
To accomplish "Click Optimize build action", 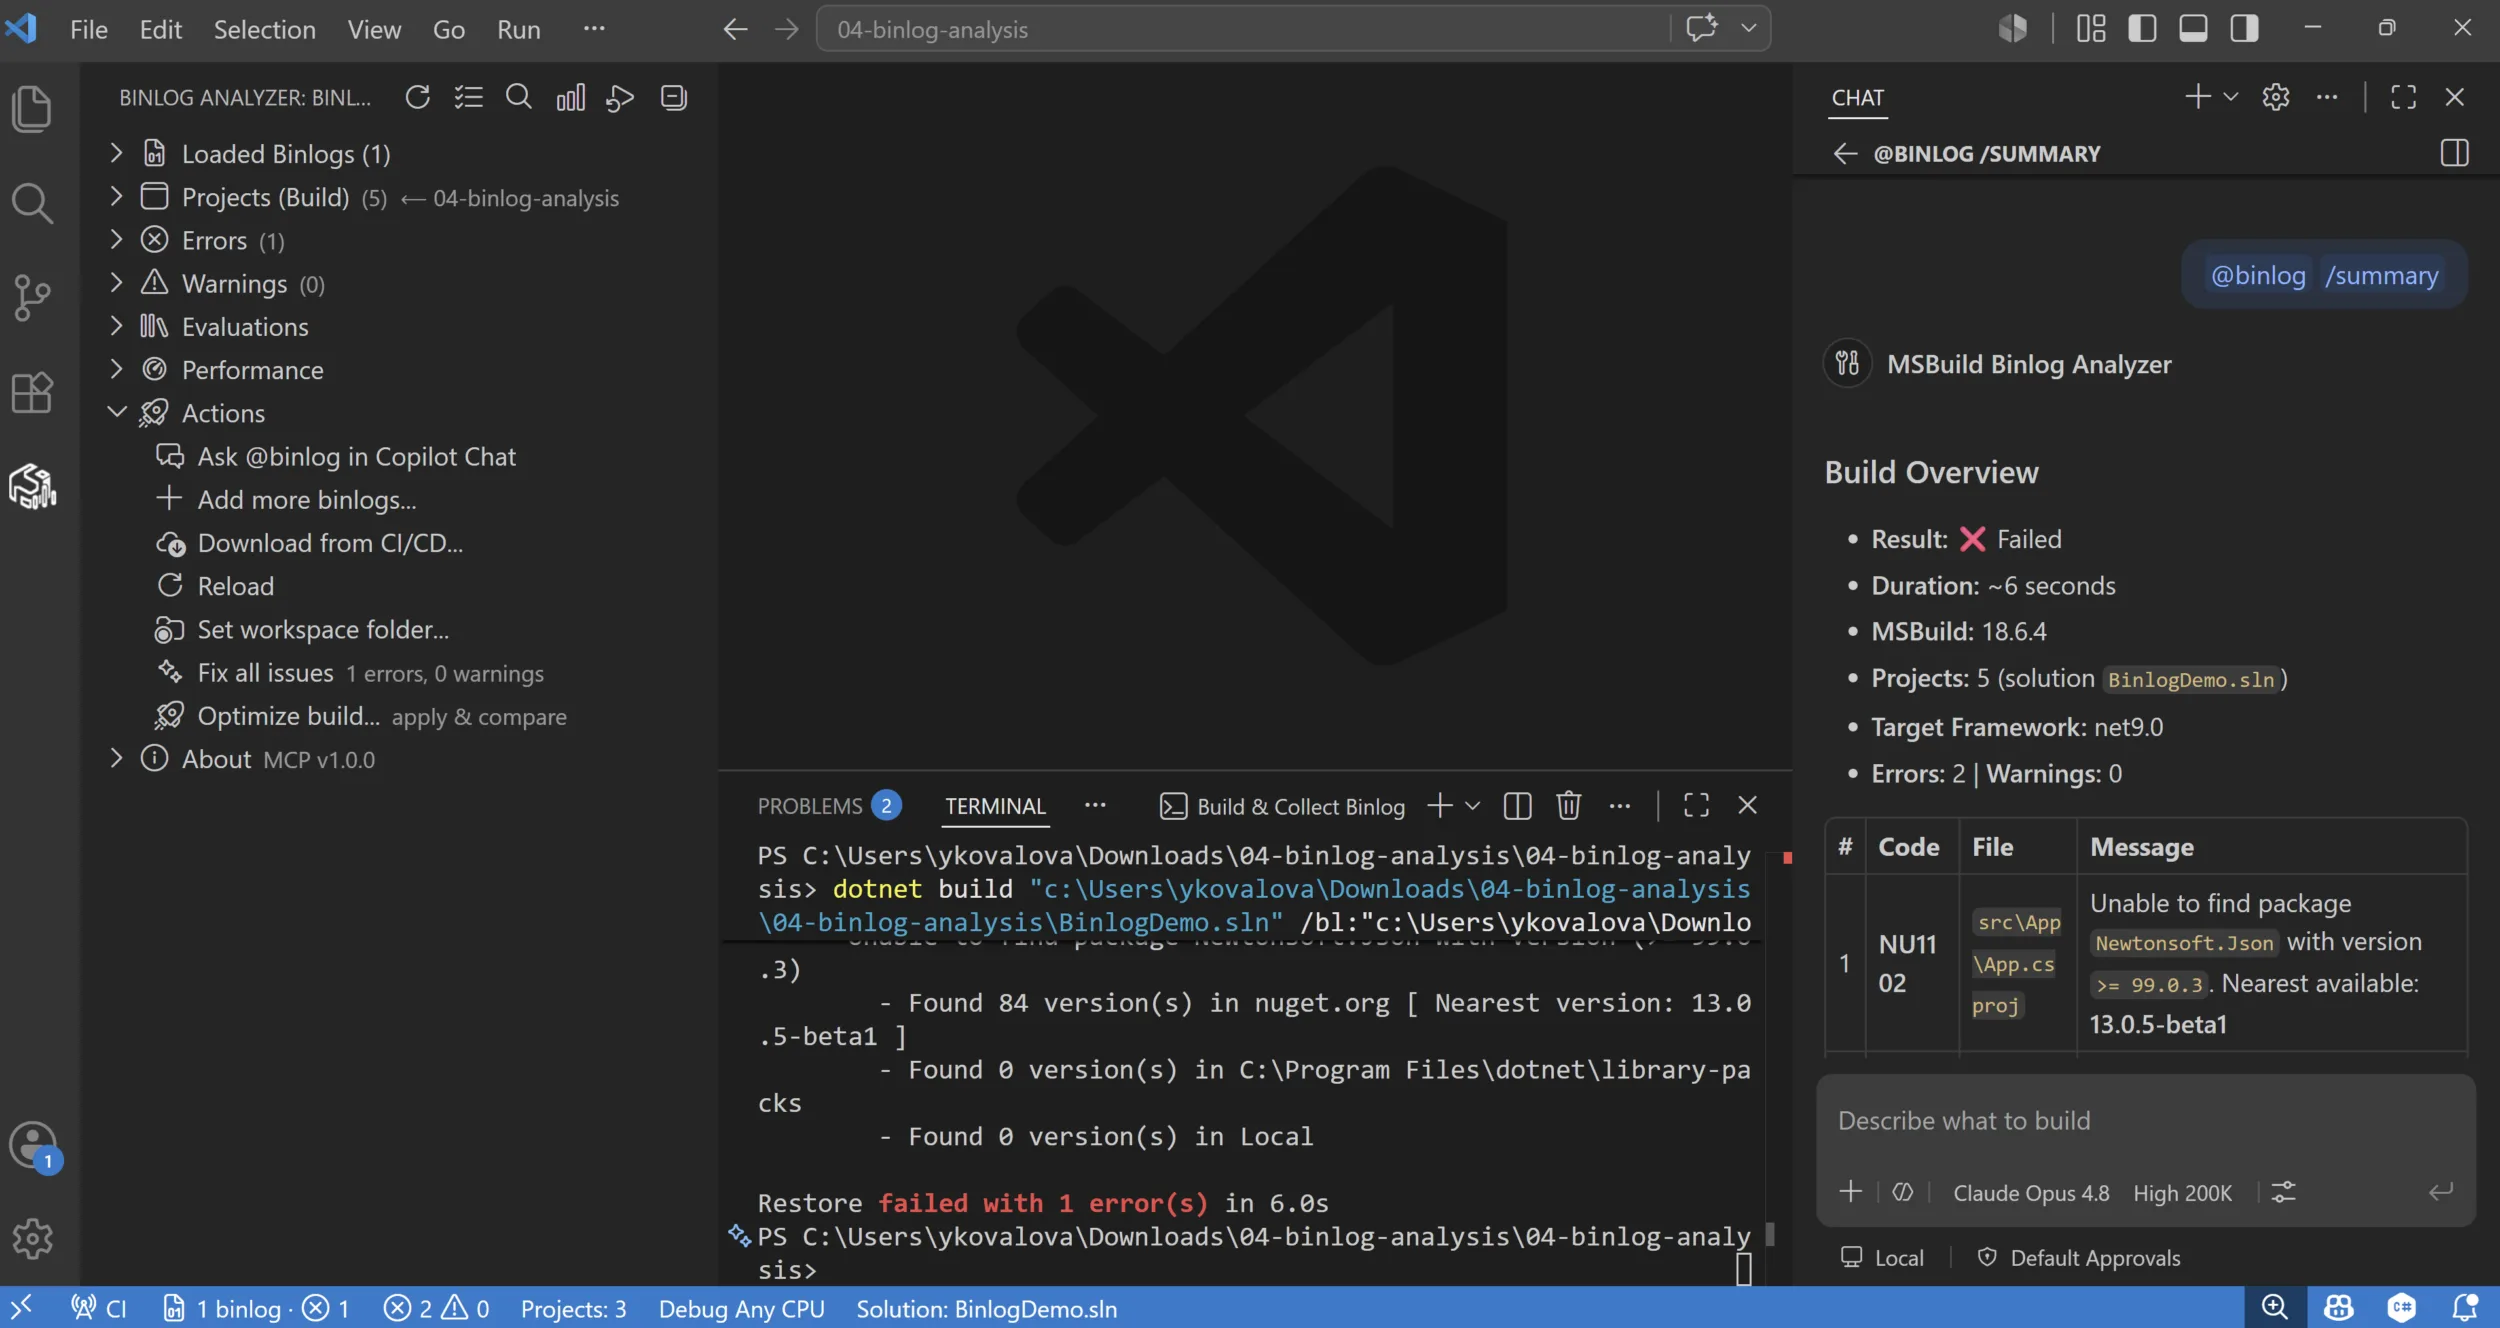I will [288, 716].
